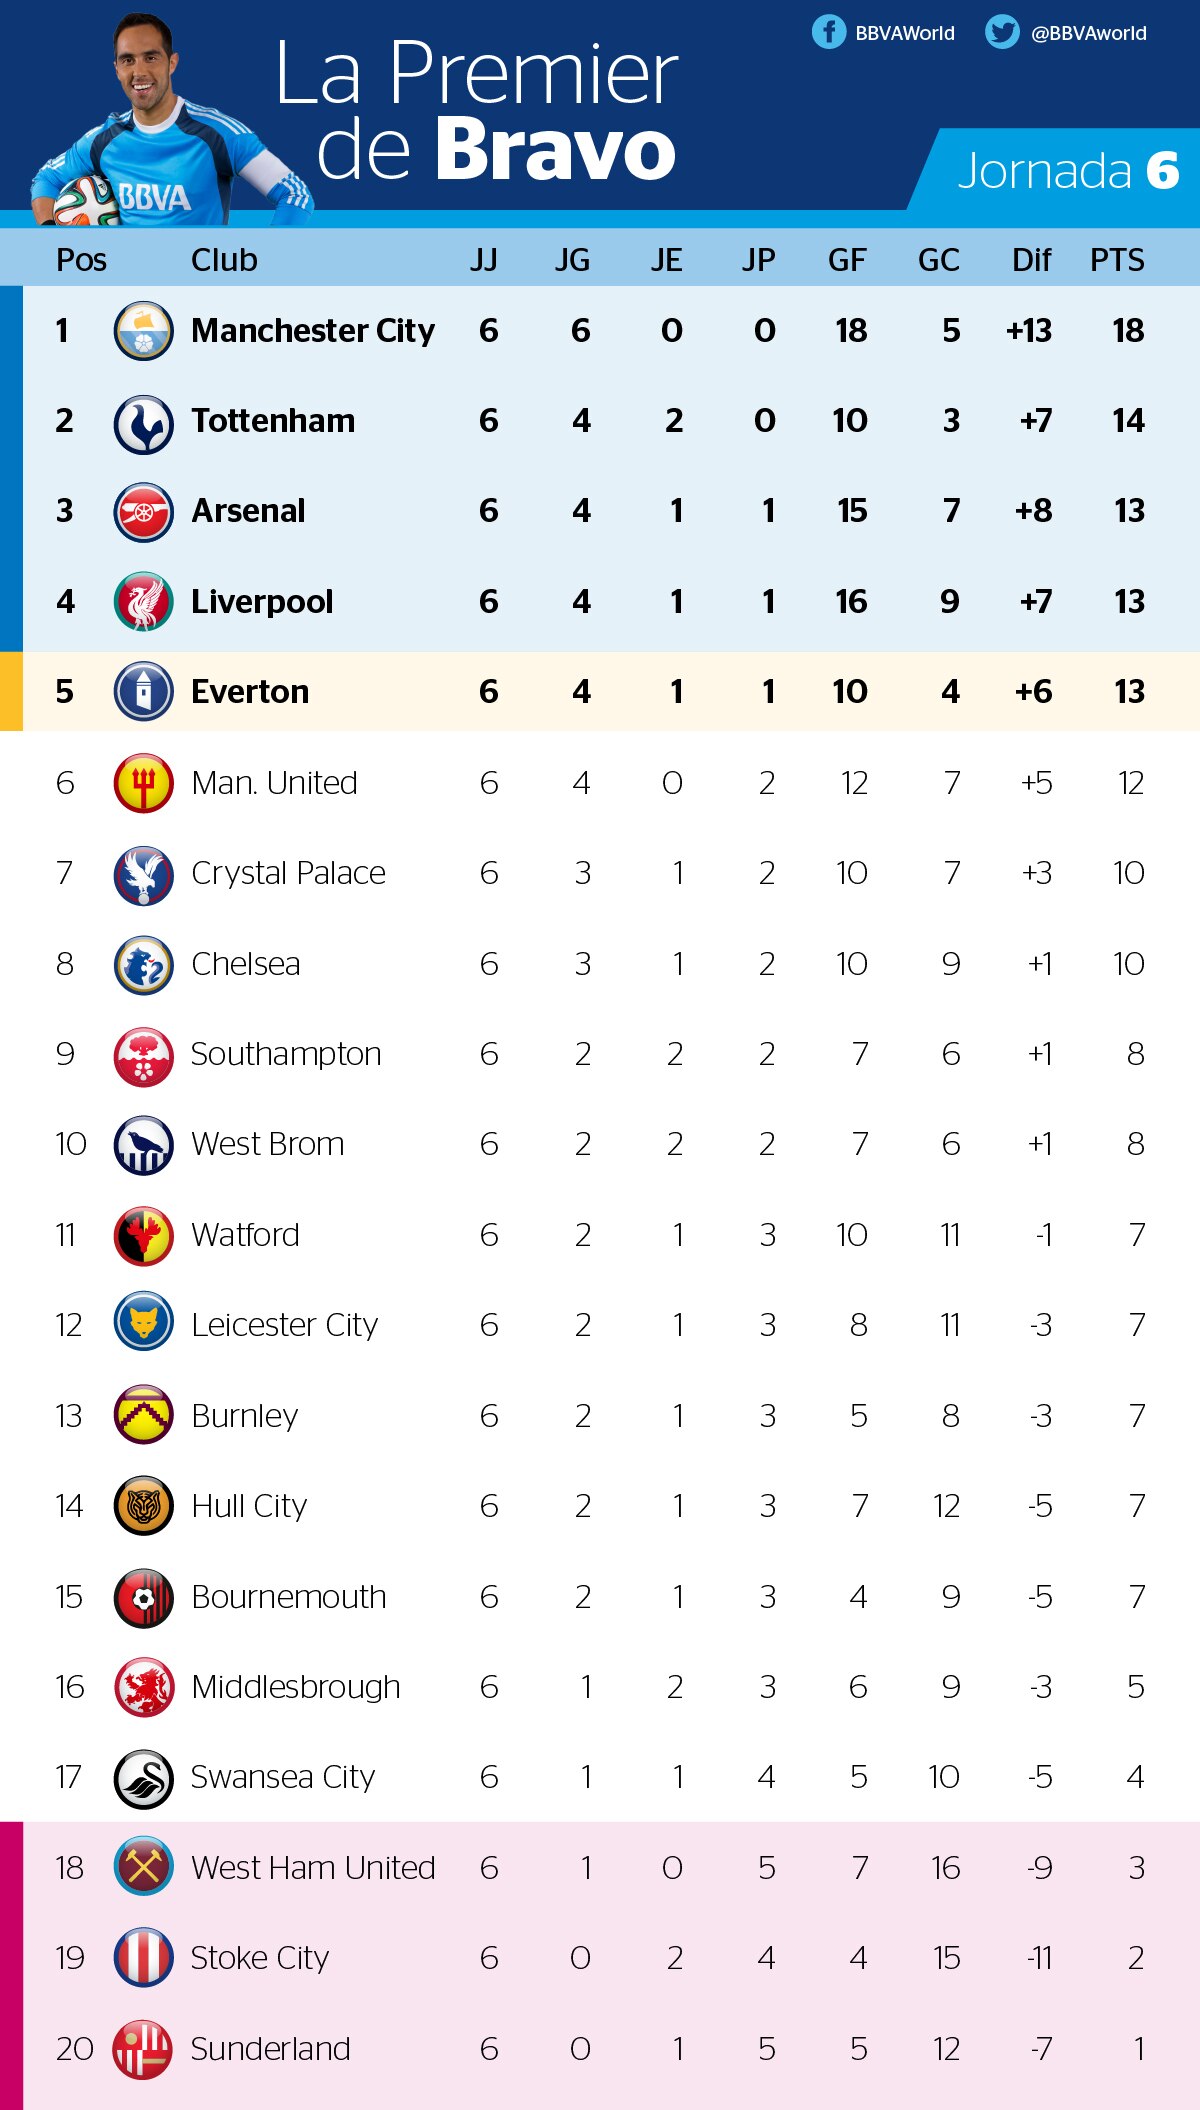Click the Liverpool liver bird crest
The image size is (1200, 2110).
144,601
